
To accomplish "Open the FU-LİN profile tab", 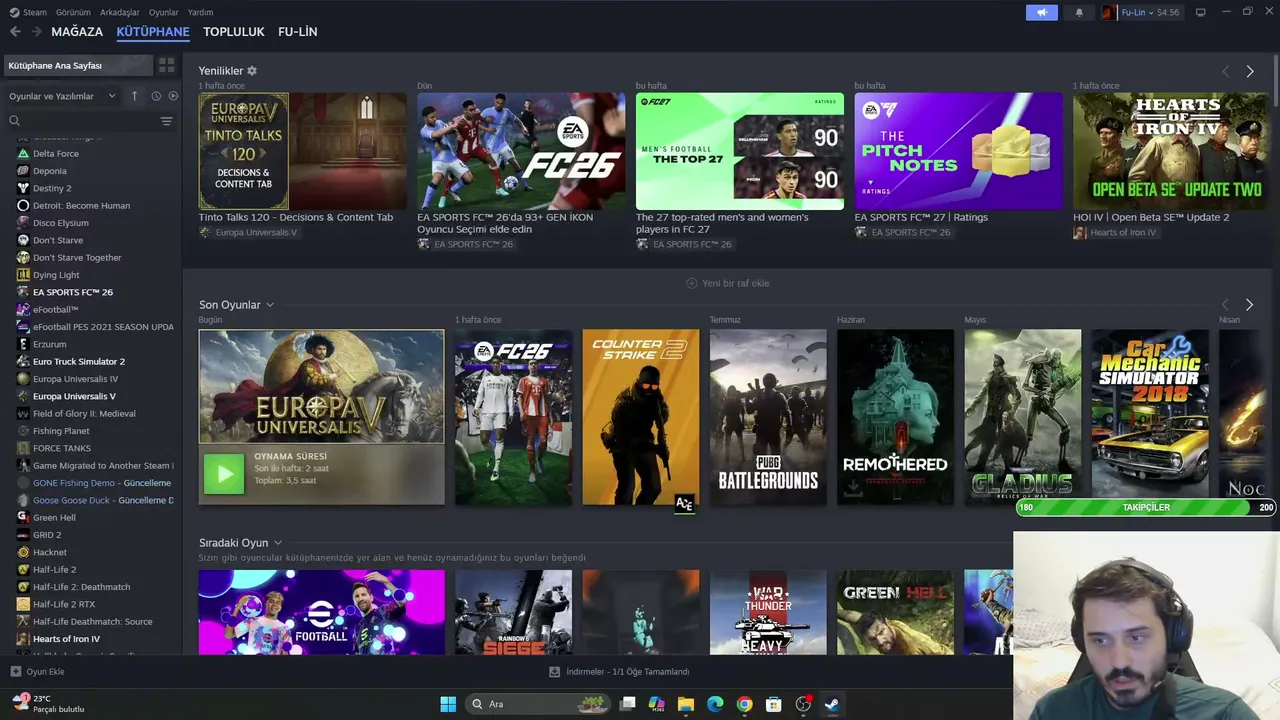I will (x=298, y=32).
